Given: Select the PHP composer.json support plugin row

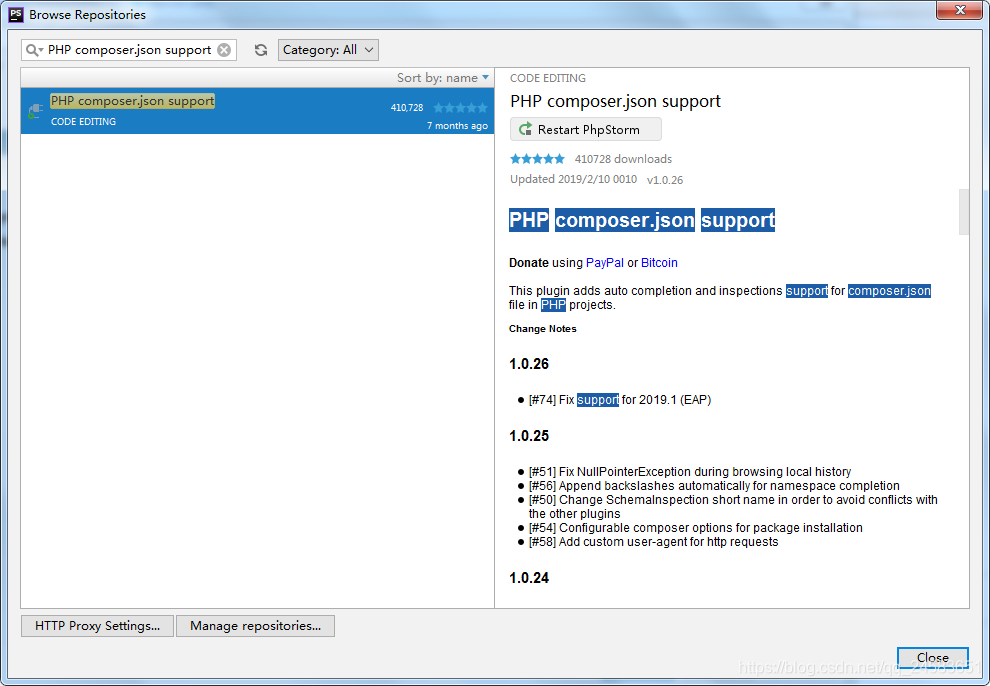Looking at the screenshot, I should pyautogui.click(x=257, y=110).
